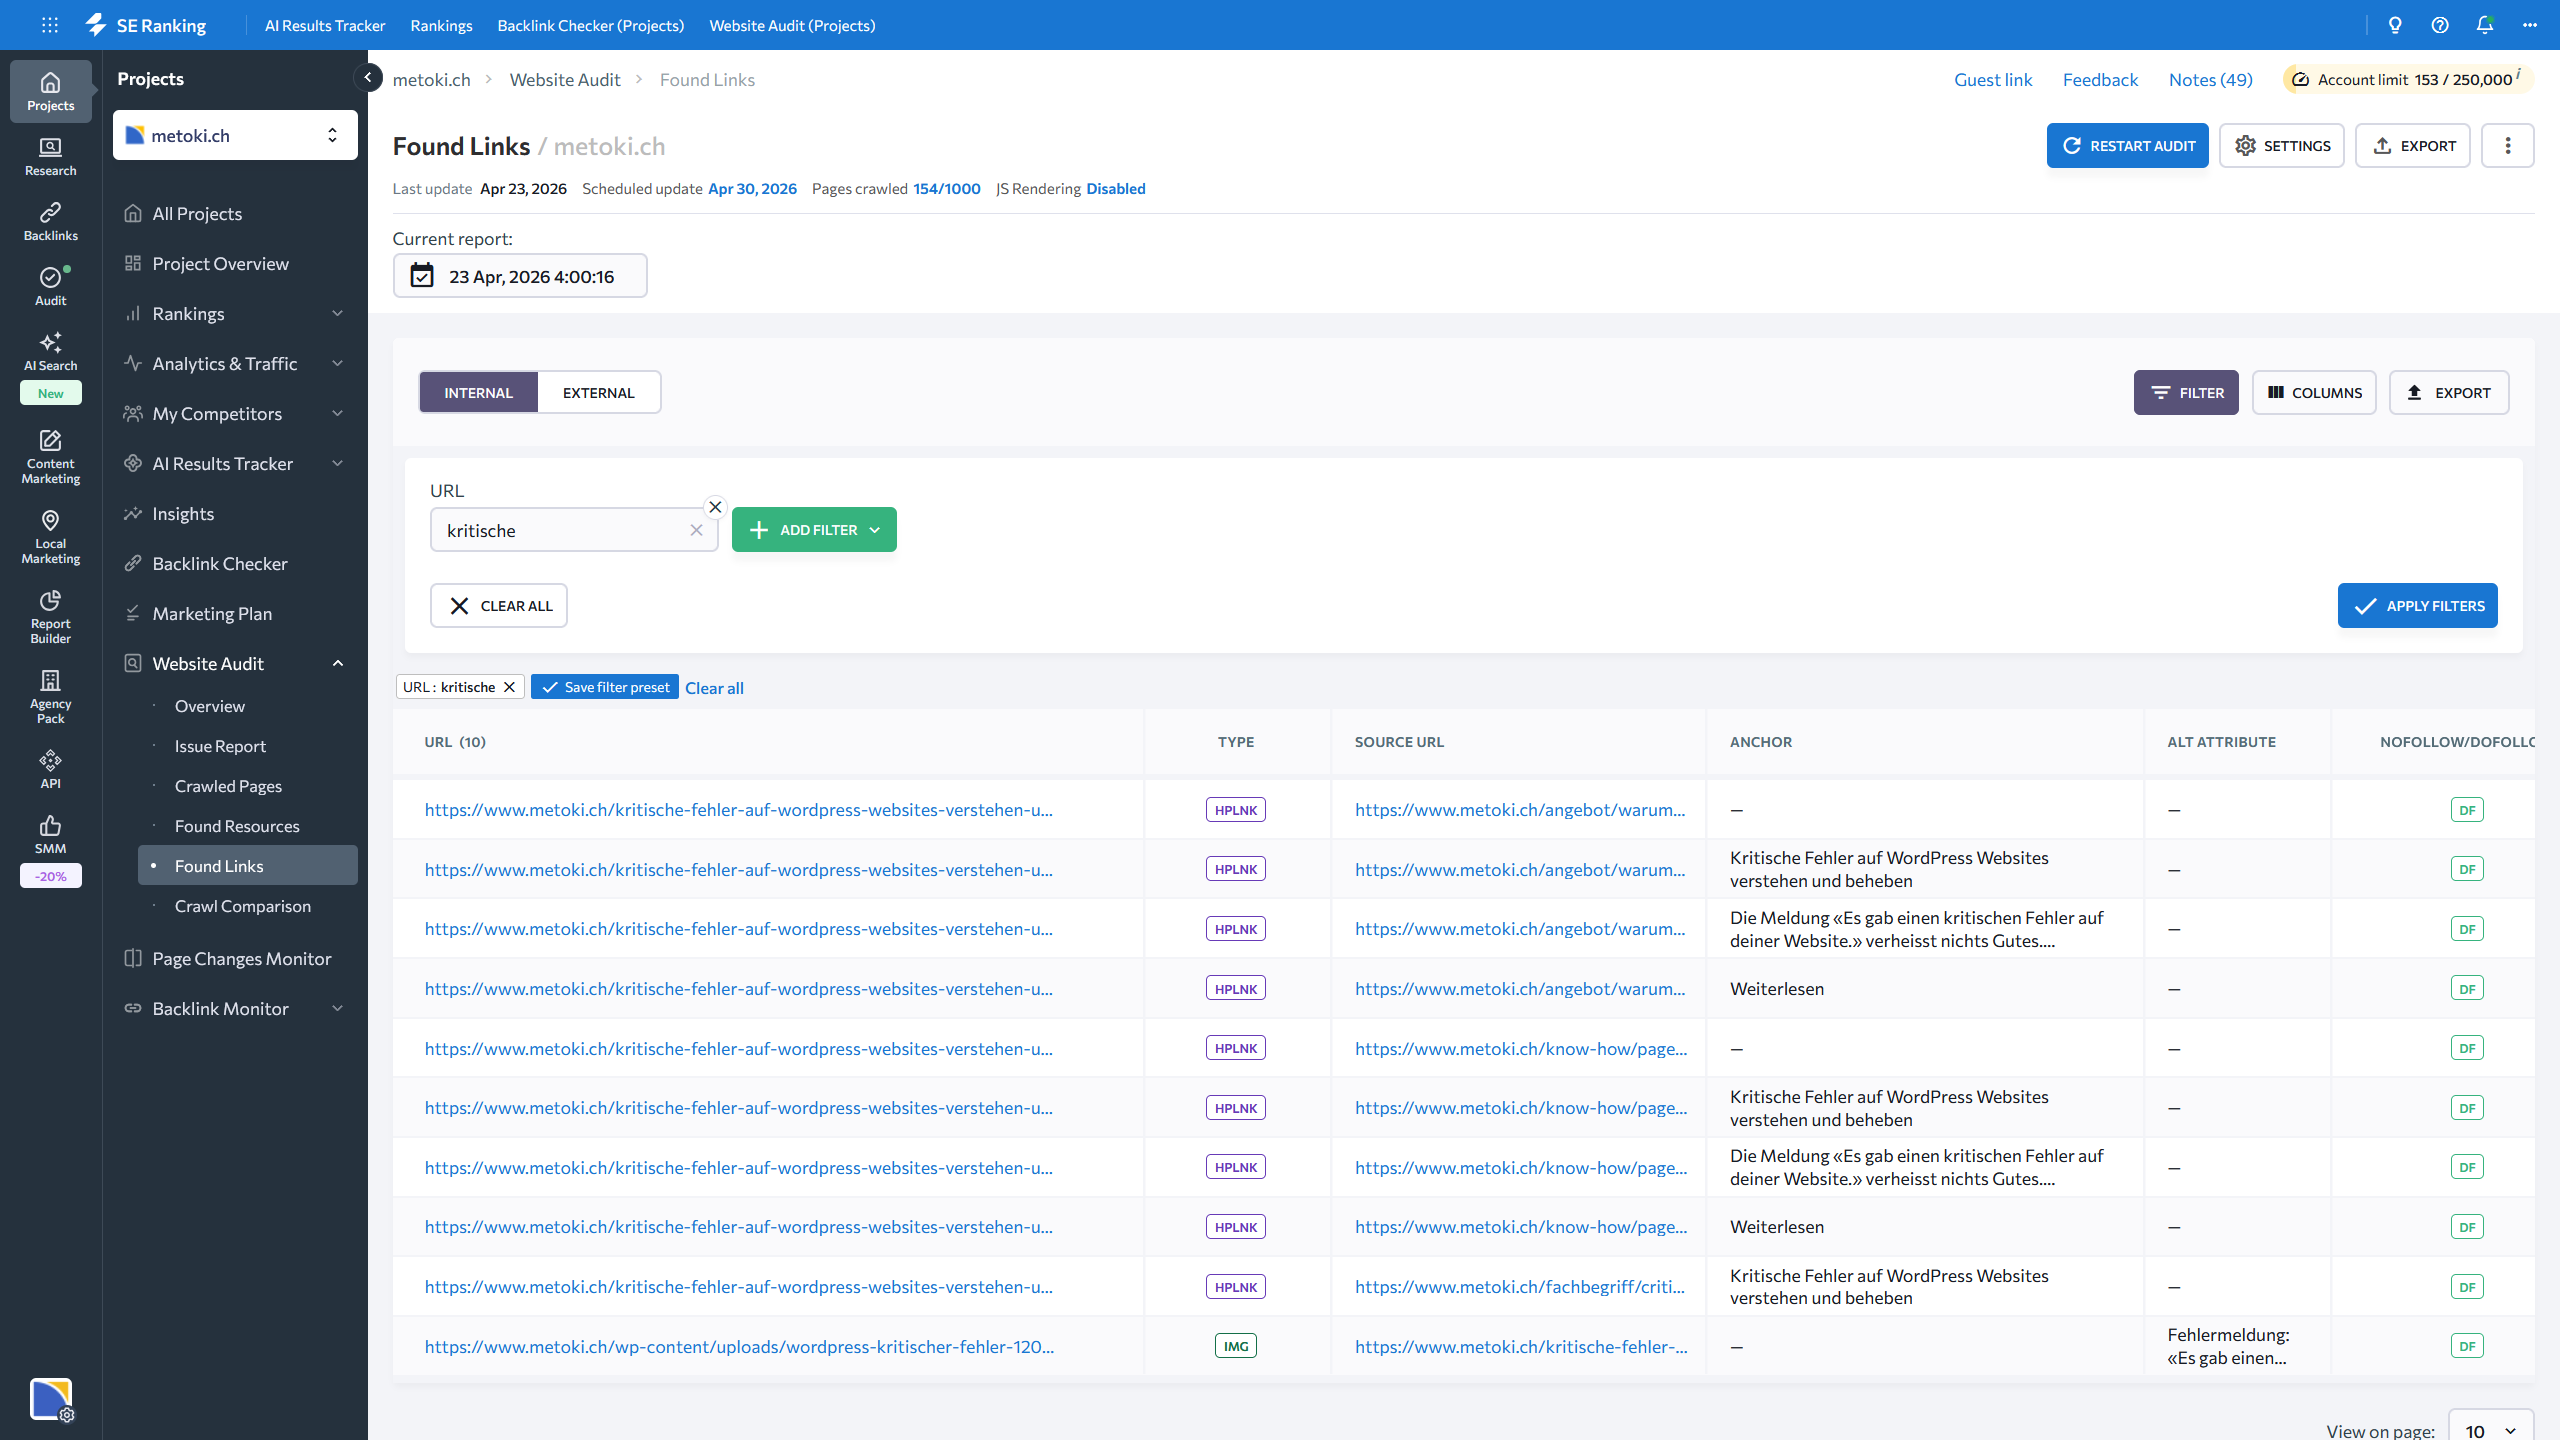Expand the Add Filter dropdown
Image resolution: width=2560 pixels, height=1440 pixels.
[814, 530]
